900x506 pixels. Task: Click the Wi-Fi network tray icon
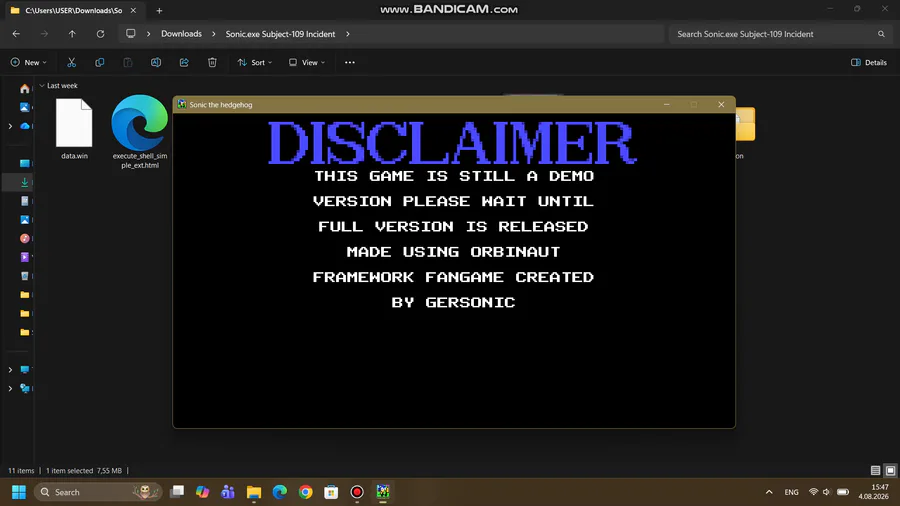click(813, 492)
